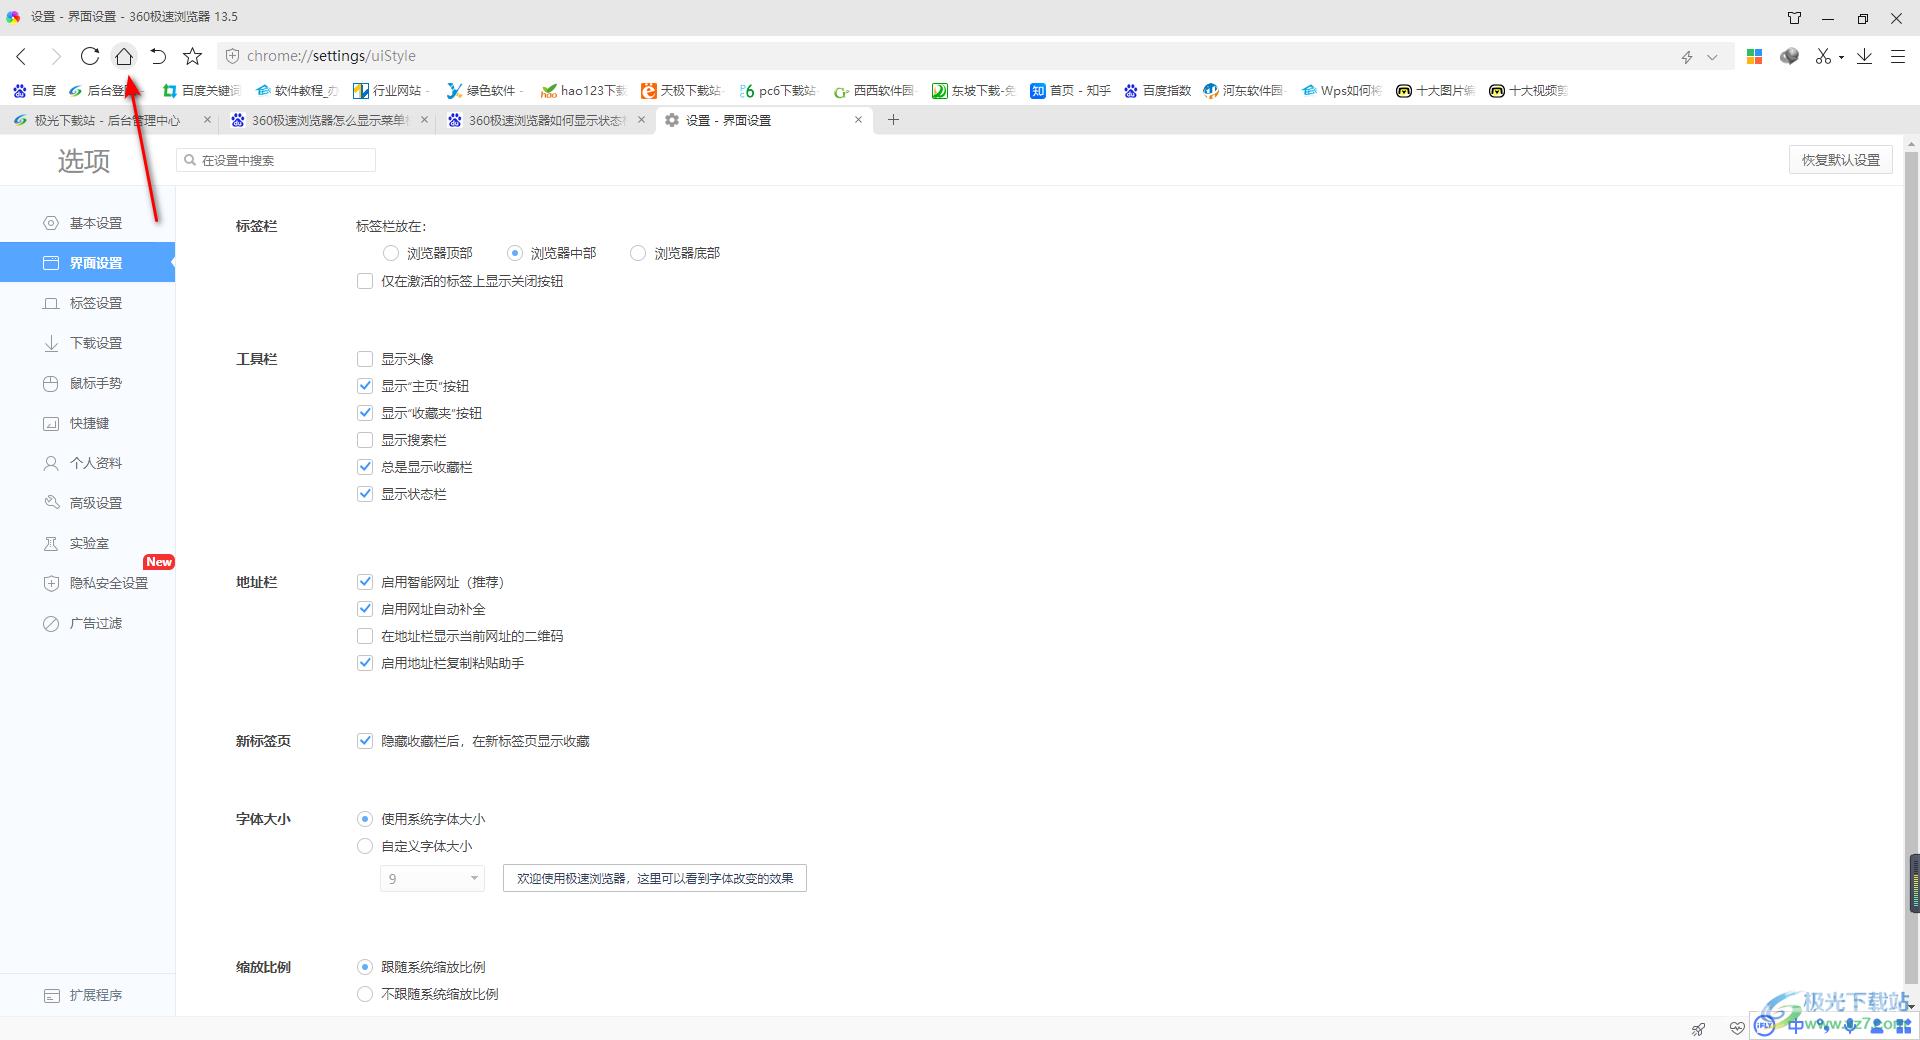Expand the screenshot tool dropdown arrow
1920x1040 pixels.
[1841, 57]
